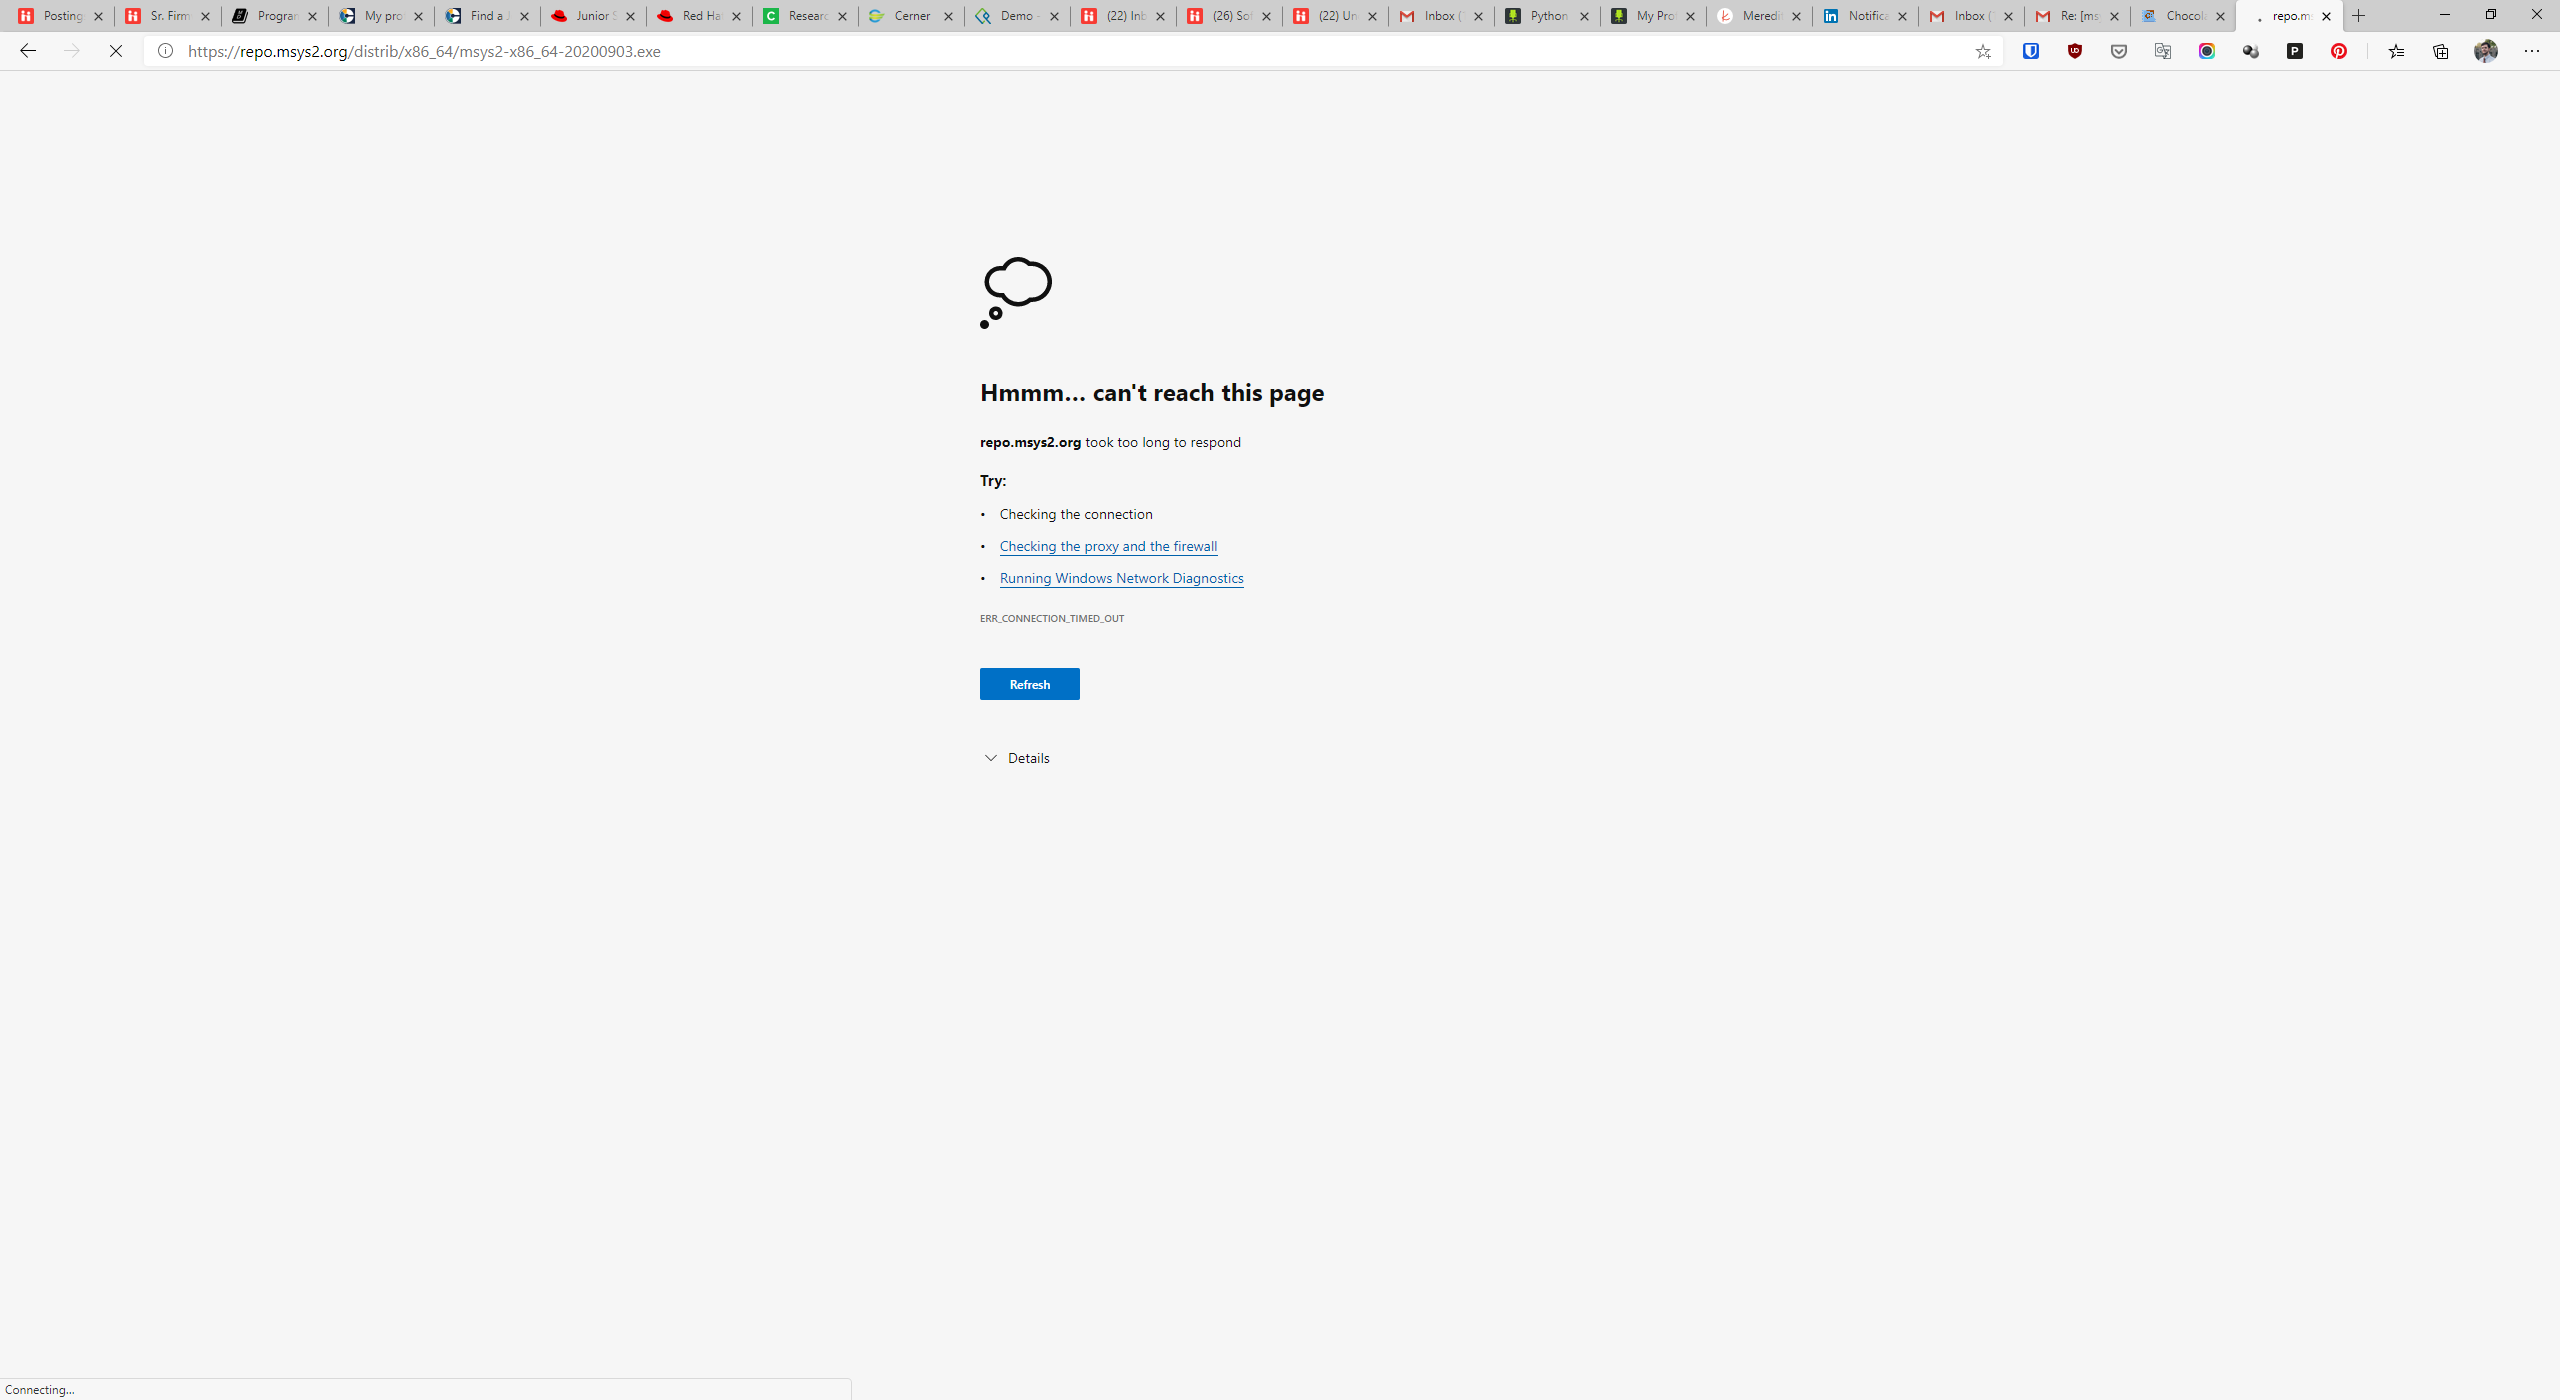Open Running Windows Network Diagnostics link

pyautogui.click(x=1121, y=578)
